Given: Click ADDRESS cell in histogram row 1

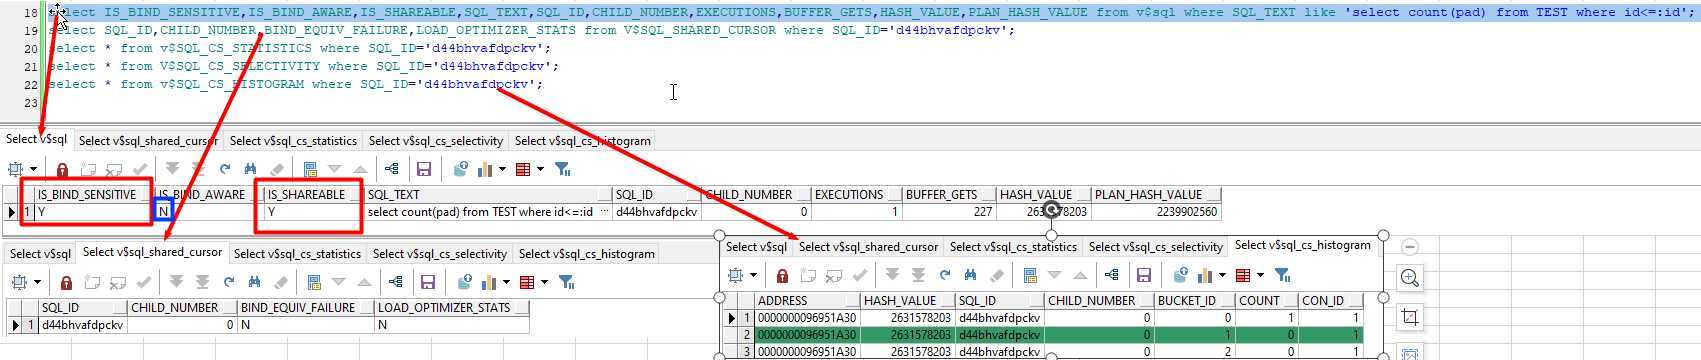Looking at the screenshot, I should point(806,318).
